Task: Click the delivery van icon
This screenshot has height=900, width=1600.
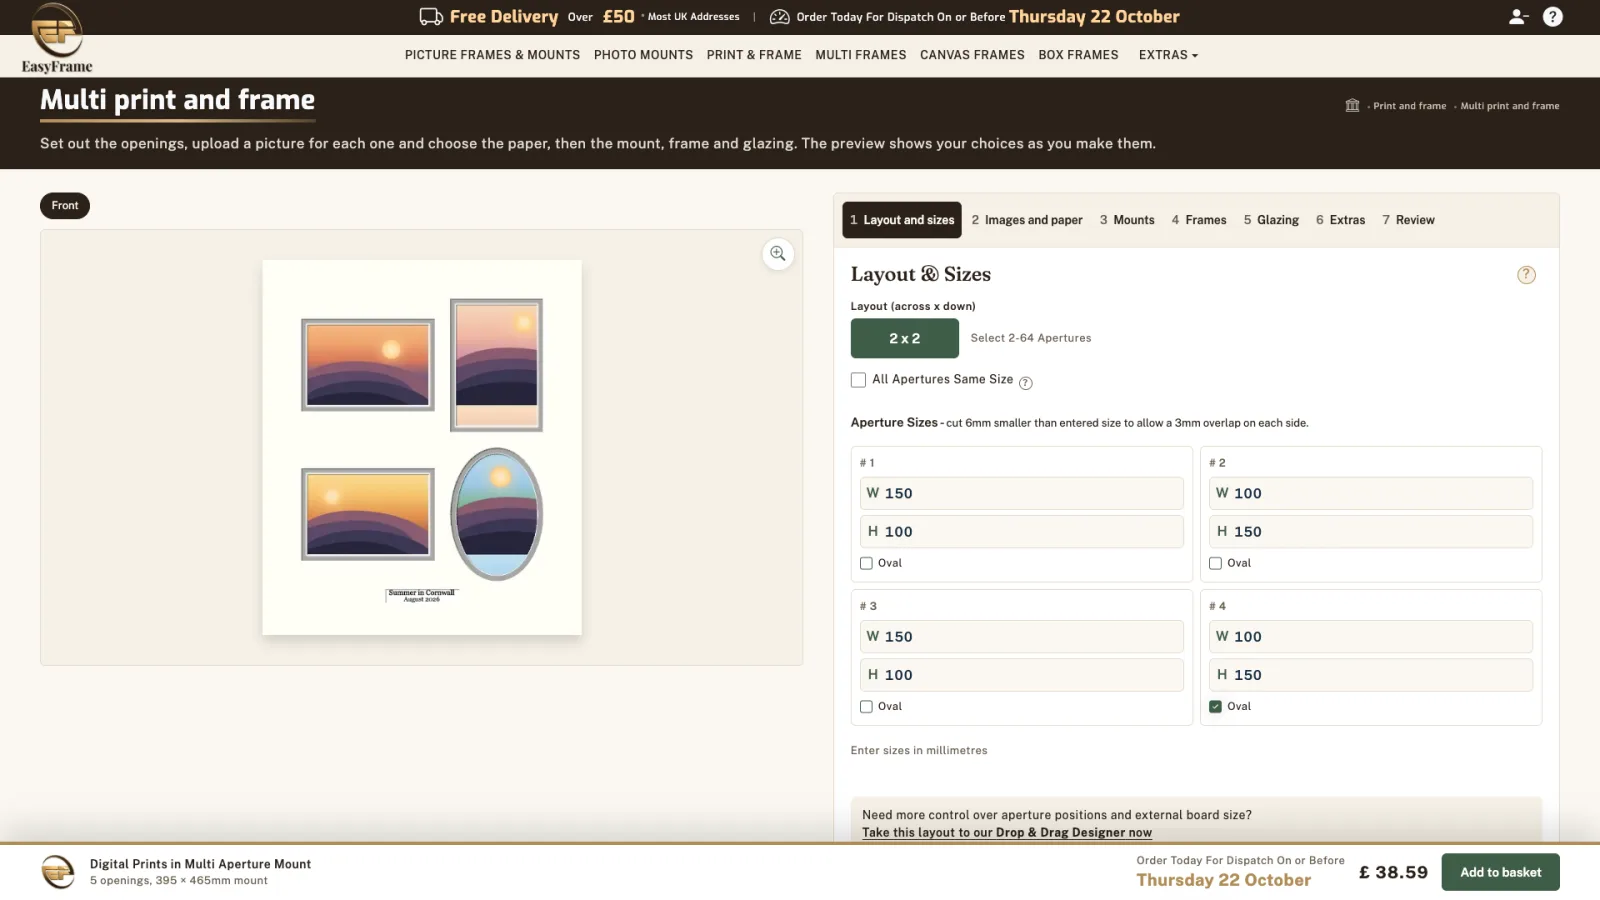Action: point(431,17)
